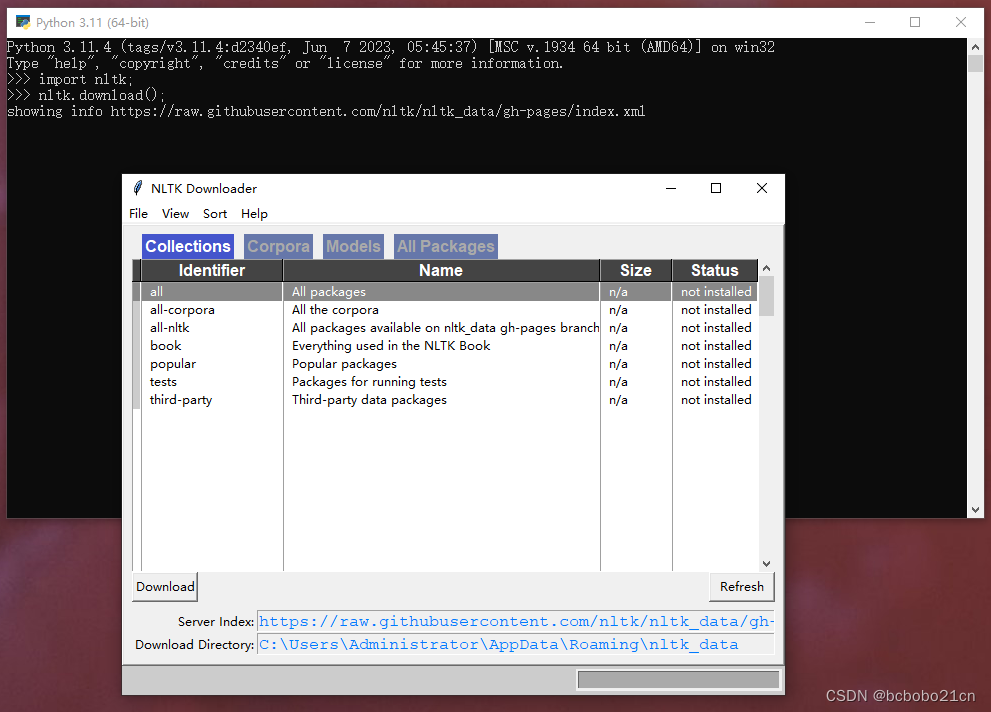This screenshot has width=991, height=712.
Task: Open the Help menu
Action: point(254,214)
